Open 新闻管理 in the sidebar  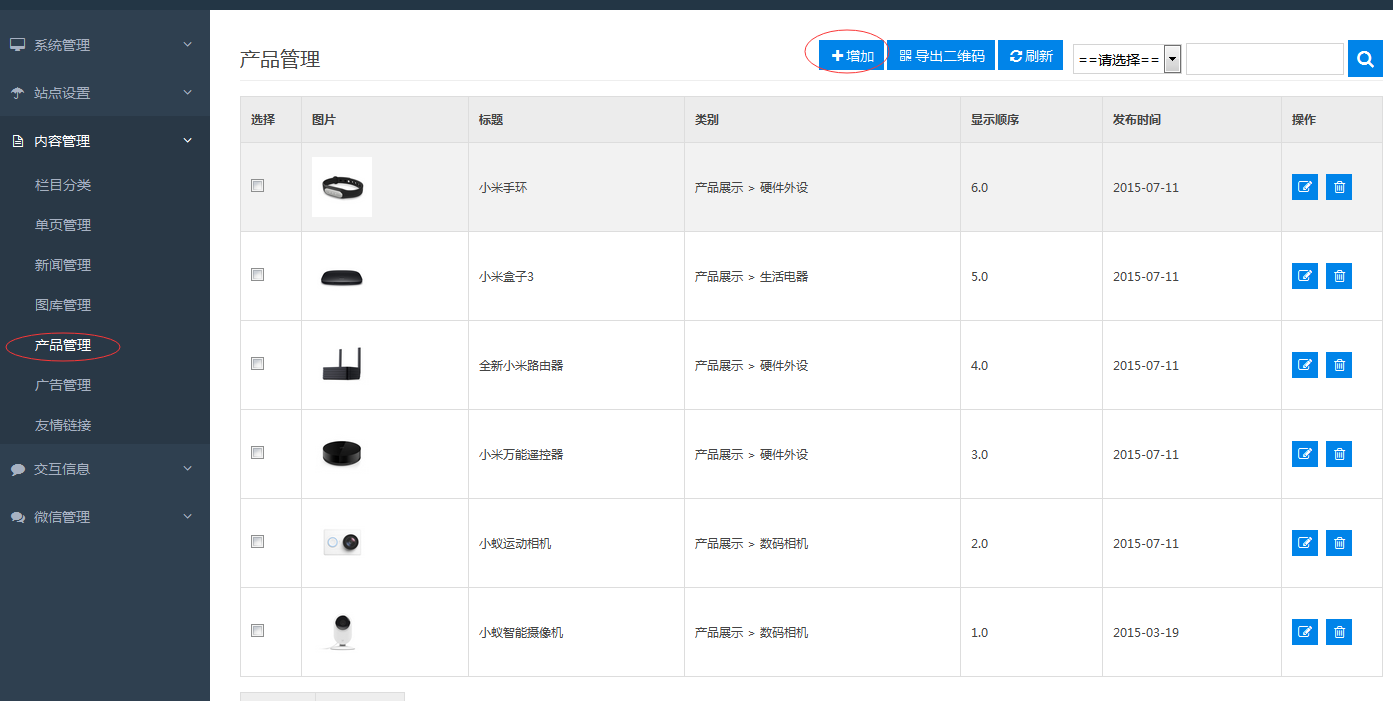63,265
